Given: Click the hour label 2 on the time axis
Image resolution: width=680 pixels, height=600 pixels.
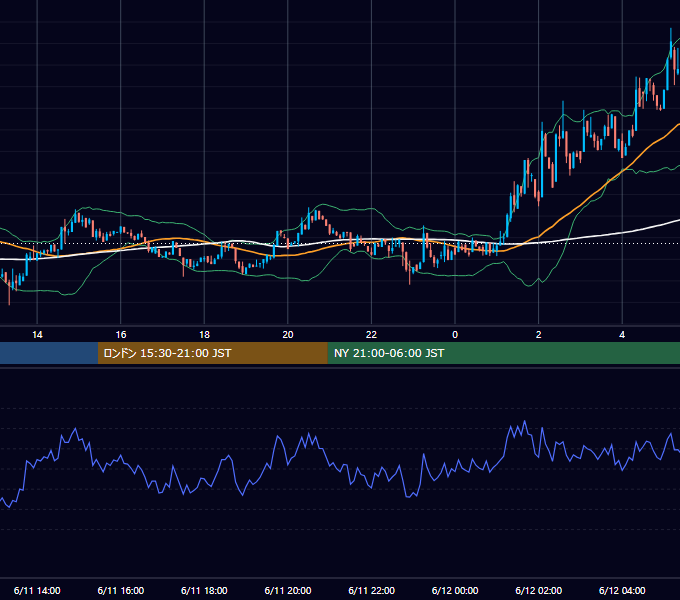Looking at the screenshot, I should pos(539,335).
